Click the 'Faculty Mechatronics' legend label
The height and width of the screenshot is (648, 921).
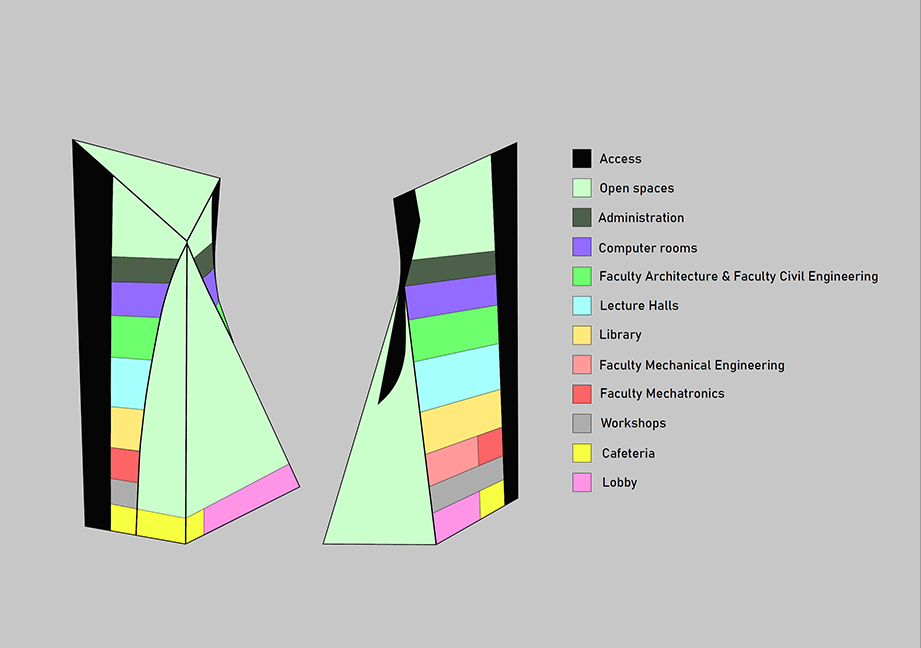(x=662, y=394)
